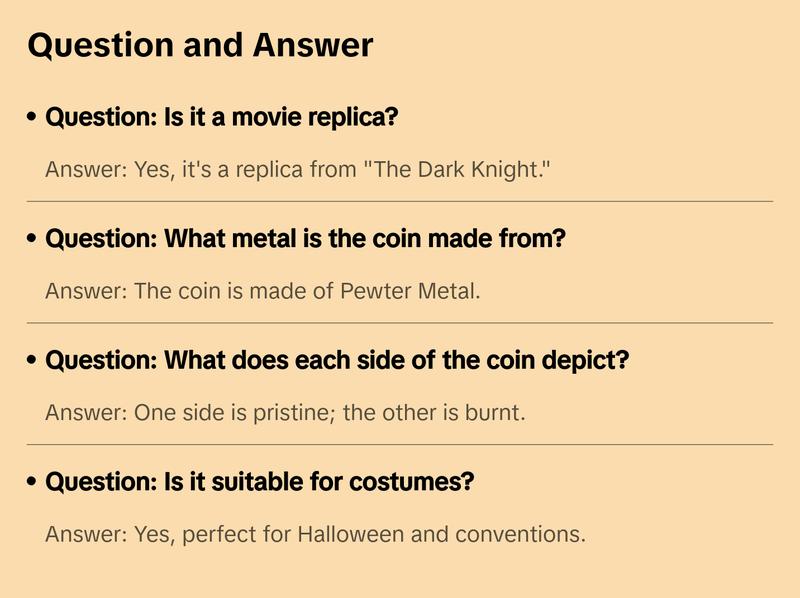The width and height of the screenshot is (800, 598).
Task: Click the Halloween and conventions answer
Action: [315, 534]
